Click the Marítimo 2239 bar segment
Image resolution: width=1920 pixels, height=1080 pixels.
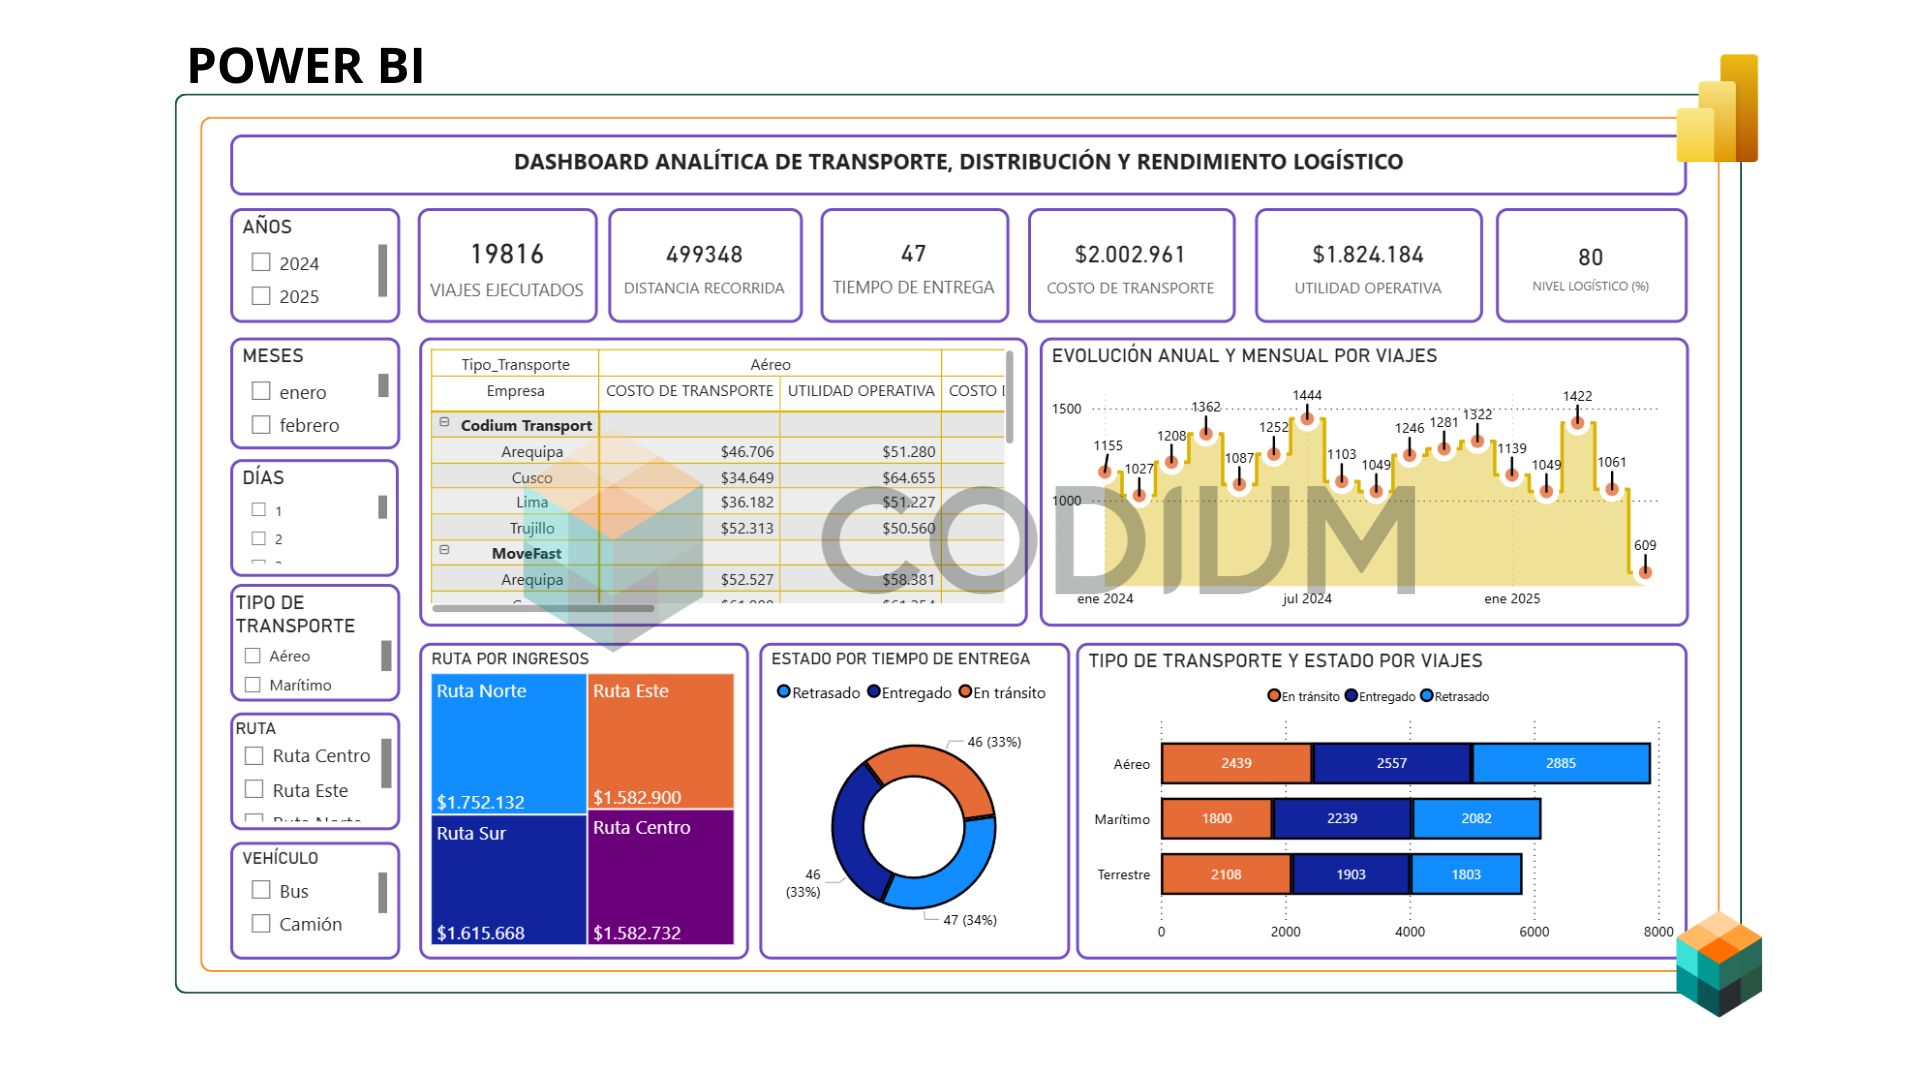point(1342,818)
